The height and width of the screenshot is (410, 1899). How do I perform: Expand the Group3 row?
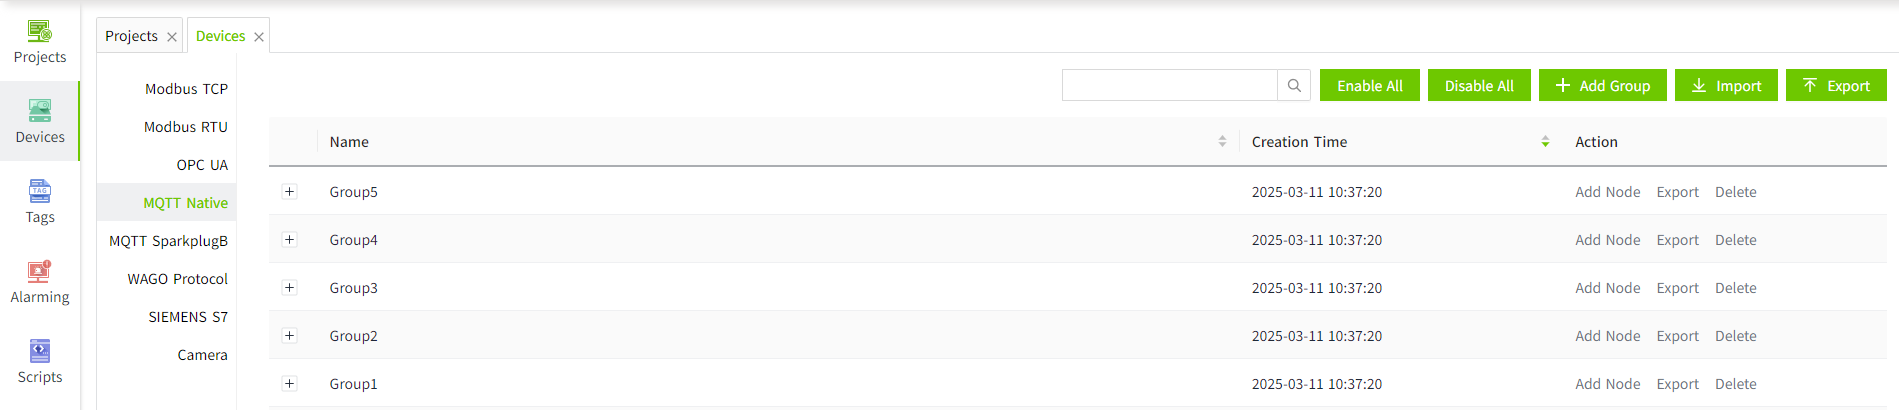pyautogui.click(x=290, y=288)
